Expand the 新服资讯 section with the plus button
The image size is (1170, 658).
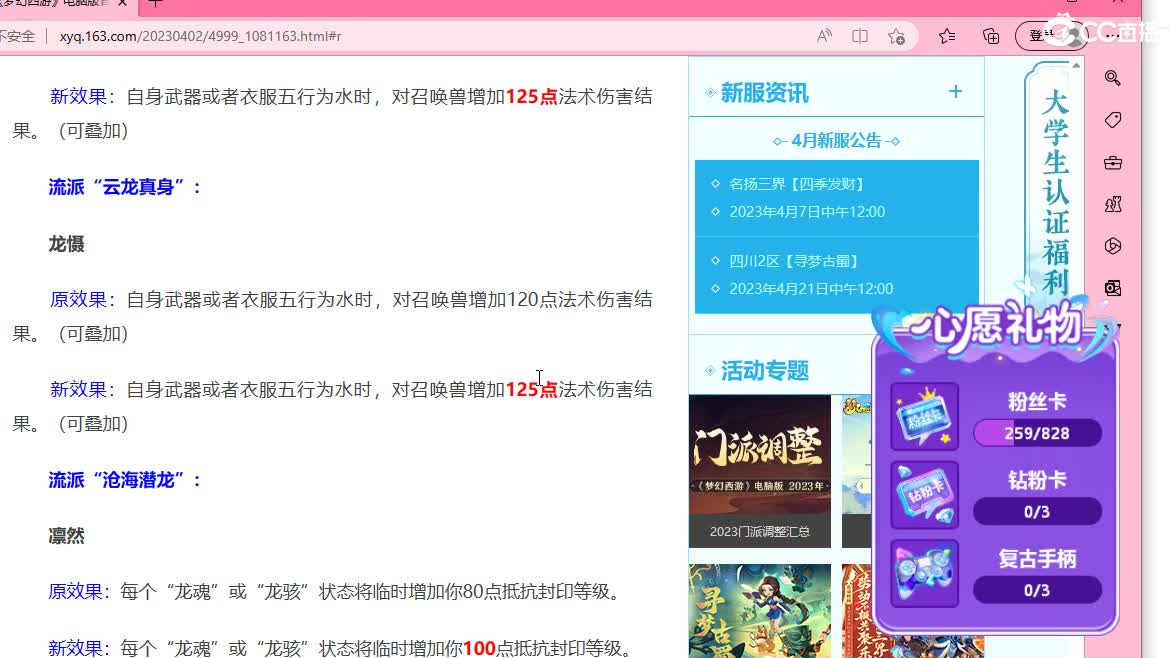955,91
